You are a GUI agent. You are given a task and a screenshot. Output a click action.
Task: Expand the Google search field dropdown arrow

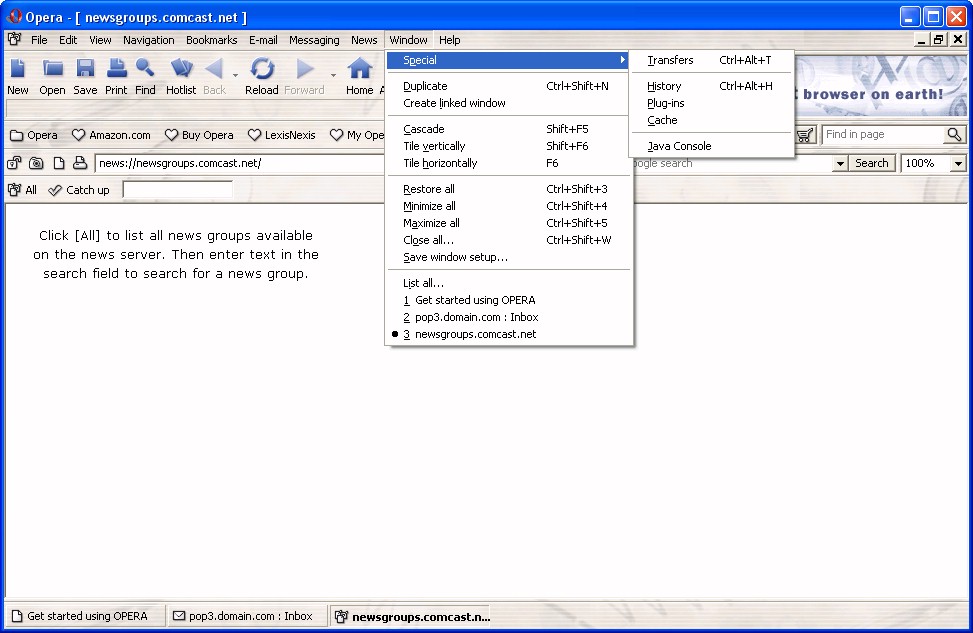(839, 163)
